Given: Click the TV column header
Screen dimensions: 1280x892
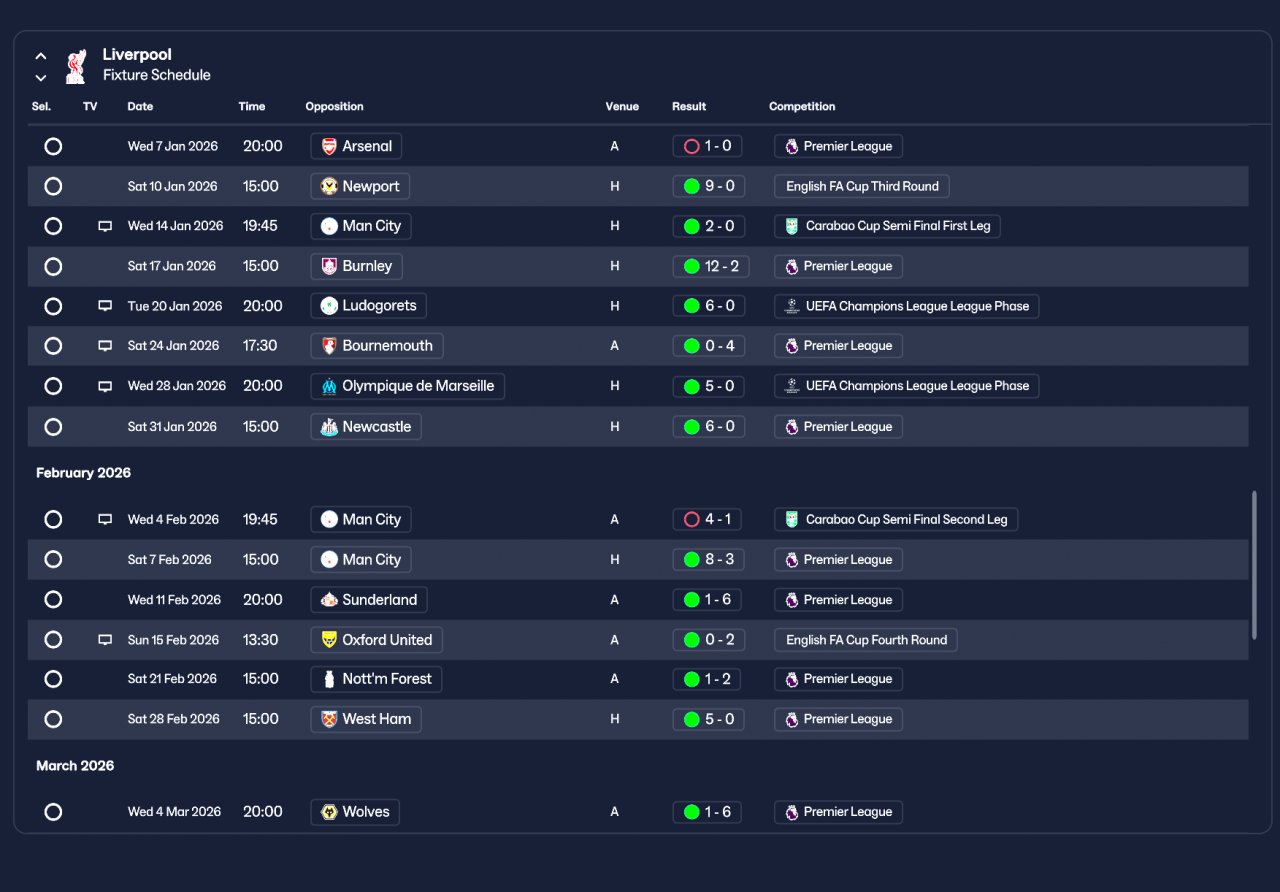Looking at the screenshot, I should (x=90, y=106).
